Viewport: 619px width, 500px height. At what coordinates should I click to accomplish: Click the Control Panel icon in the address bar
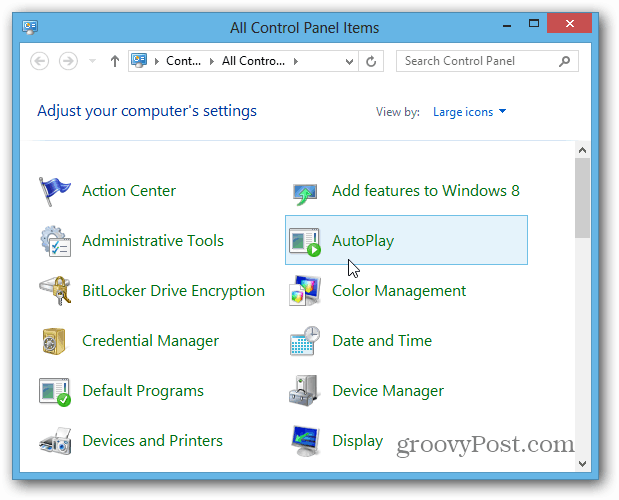139,61
